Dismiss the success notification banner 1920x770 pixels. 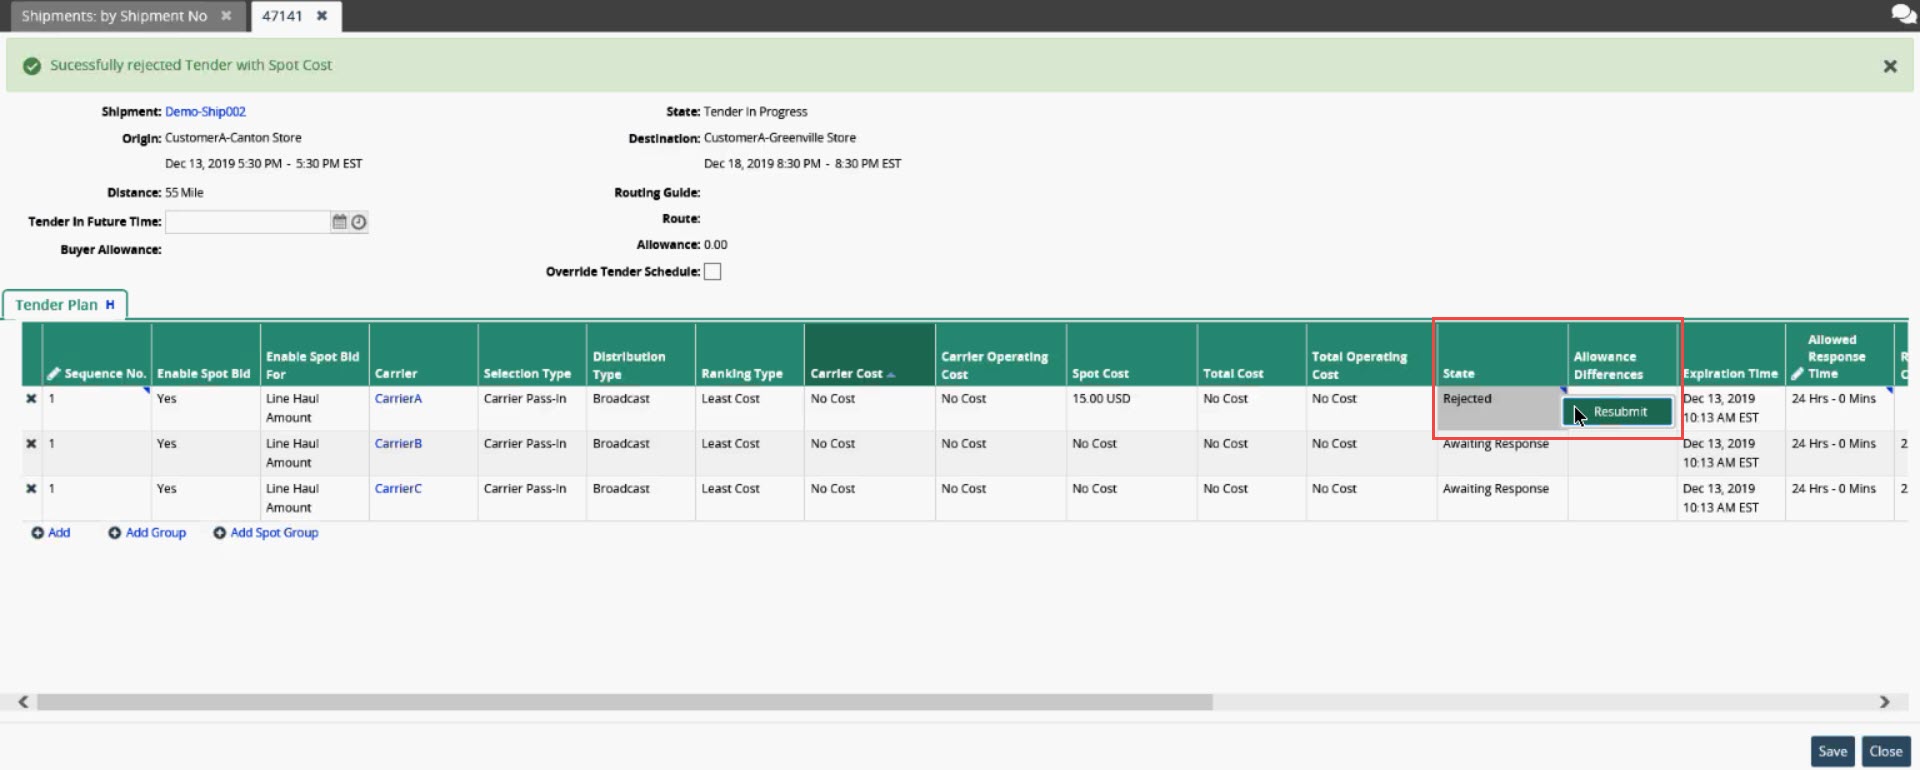click(x=1889, y=66)
